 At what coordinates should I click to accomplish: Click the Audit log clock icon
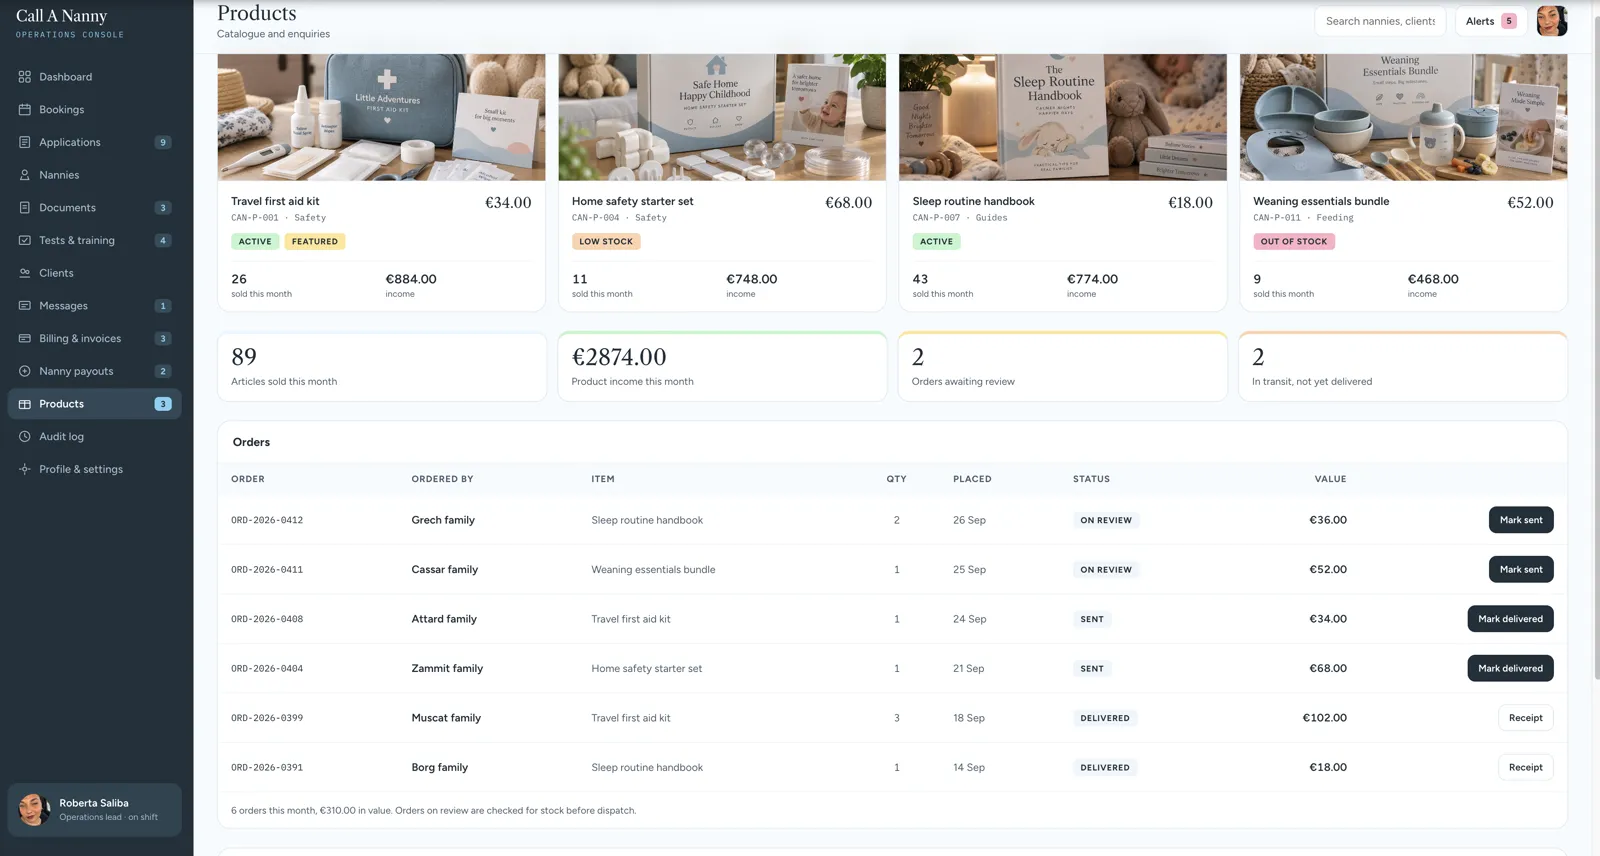(x=25, y=437)
